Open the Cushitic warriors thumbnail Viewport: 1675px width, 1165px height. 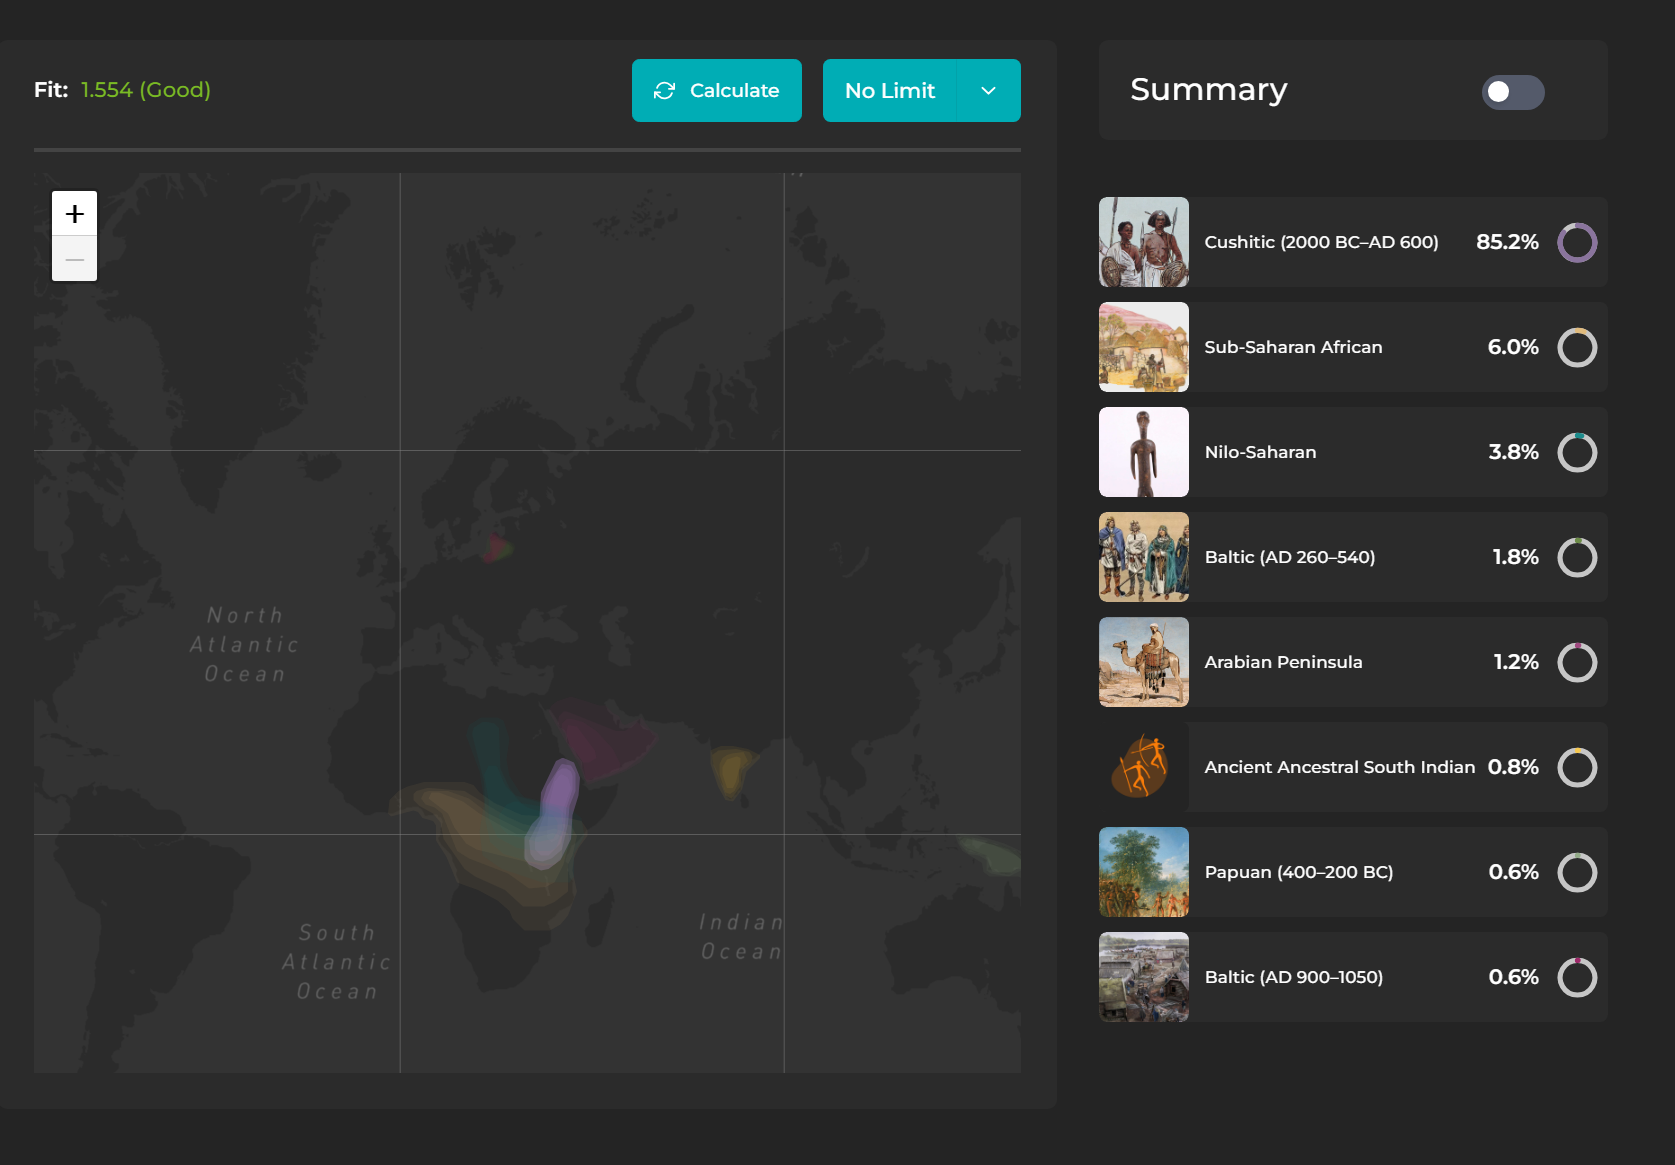[1143, 242]
